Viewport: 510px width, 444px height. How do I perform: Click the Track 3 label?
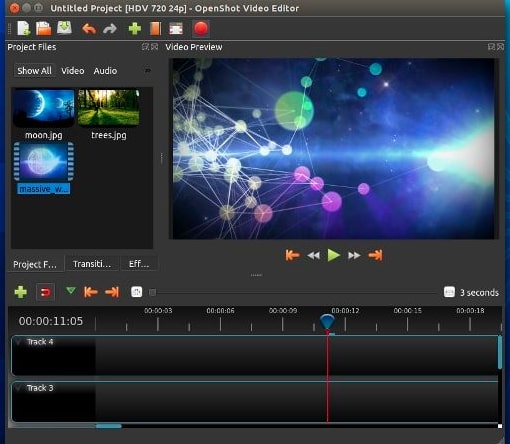point(40,388)
